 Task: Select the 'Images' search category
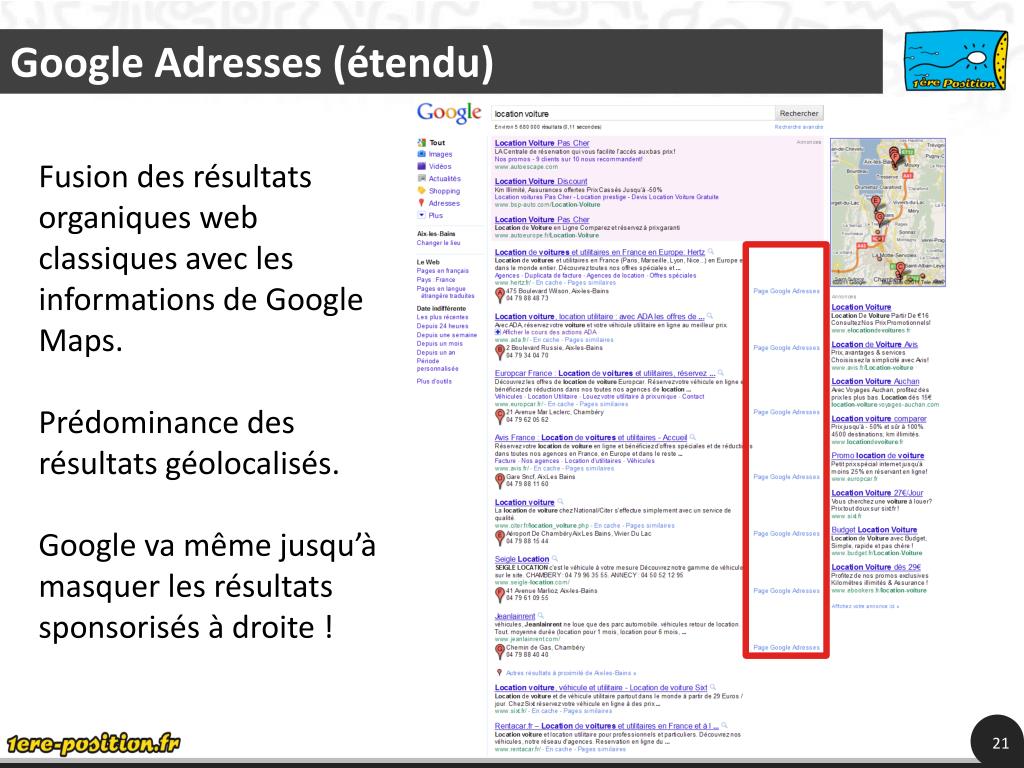point(440,154)
